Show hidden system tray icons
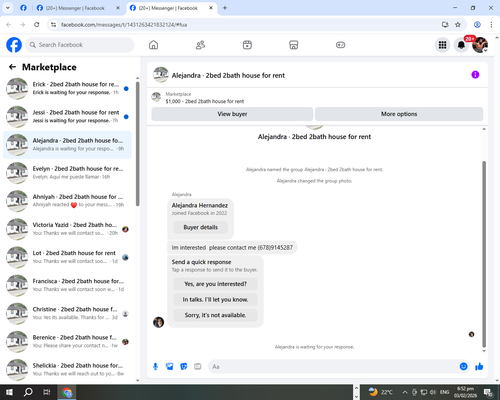The image size is (500, 400). 405,392
